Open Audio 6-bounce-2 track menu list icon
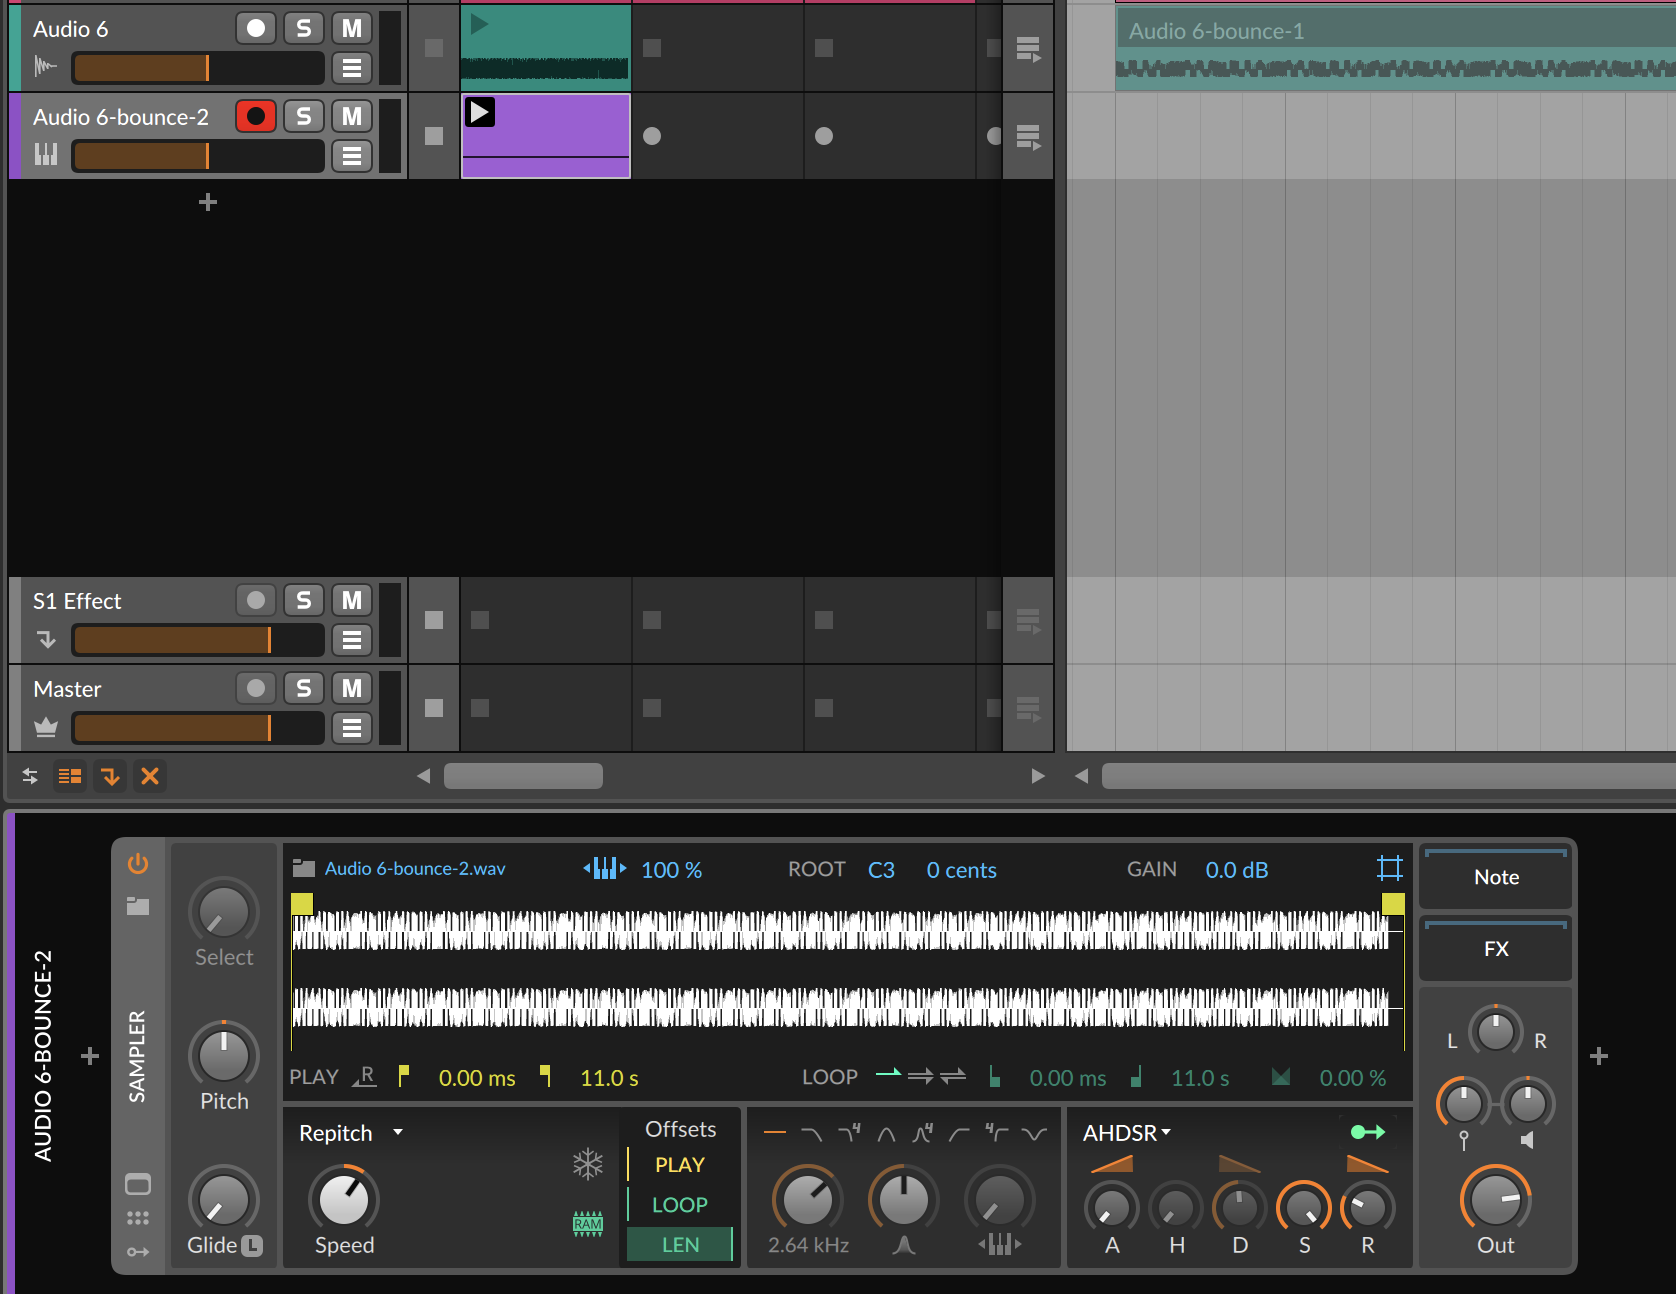Screen dimensions: 1676x1294 (351, 156)
